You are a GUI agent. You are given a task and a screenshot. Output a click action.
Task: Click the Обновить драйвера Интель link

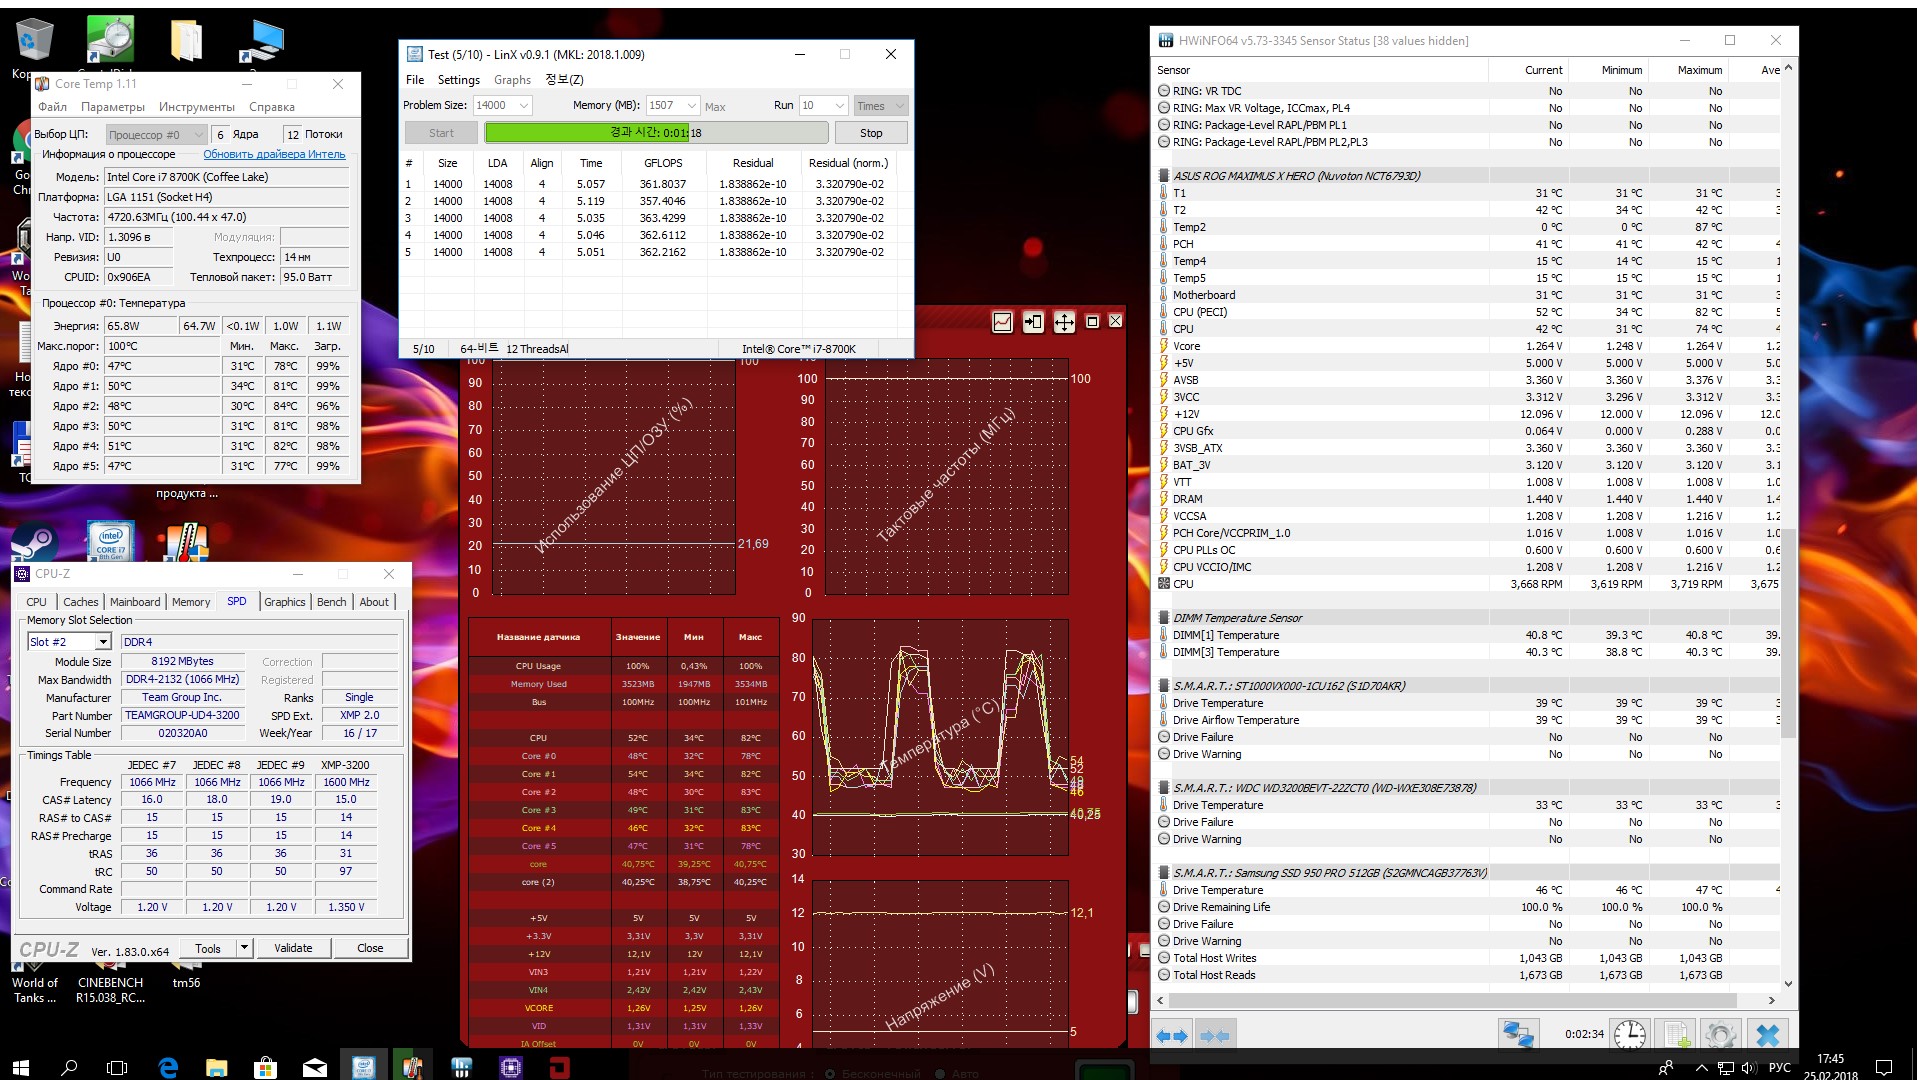(x=274, y=154)
